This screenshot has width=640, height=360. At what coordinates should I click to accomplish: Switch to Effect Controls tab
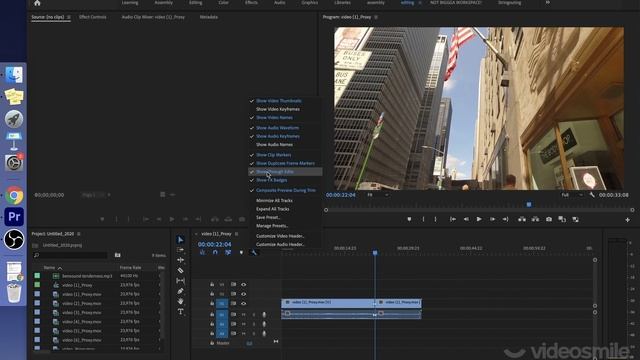[x=93, y=17]
